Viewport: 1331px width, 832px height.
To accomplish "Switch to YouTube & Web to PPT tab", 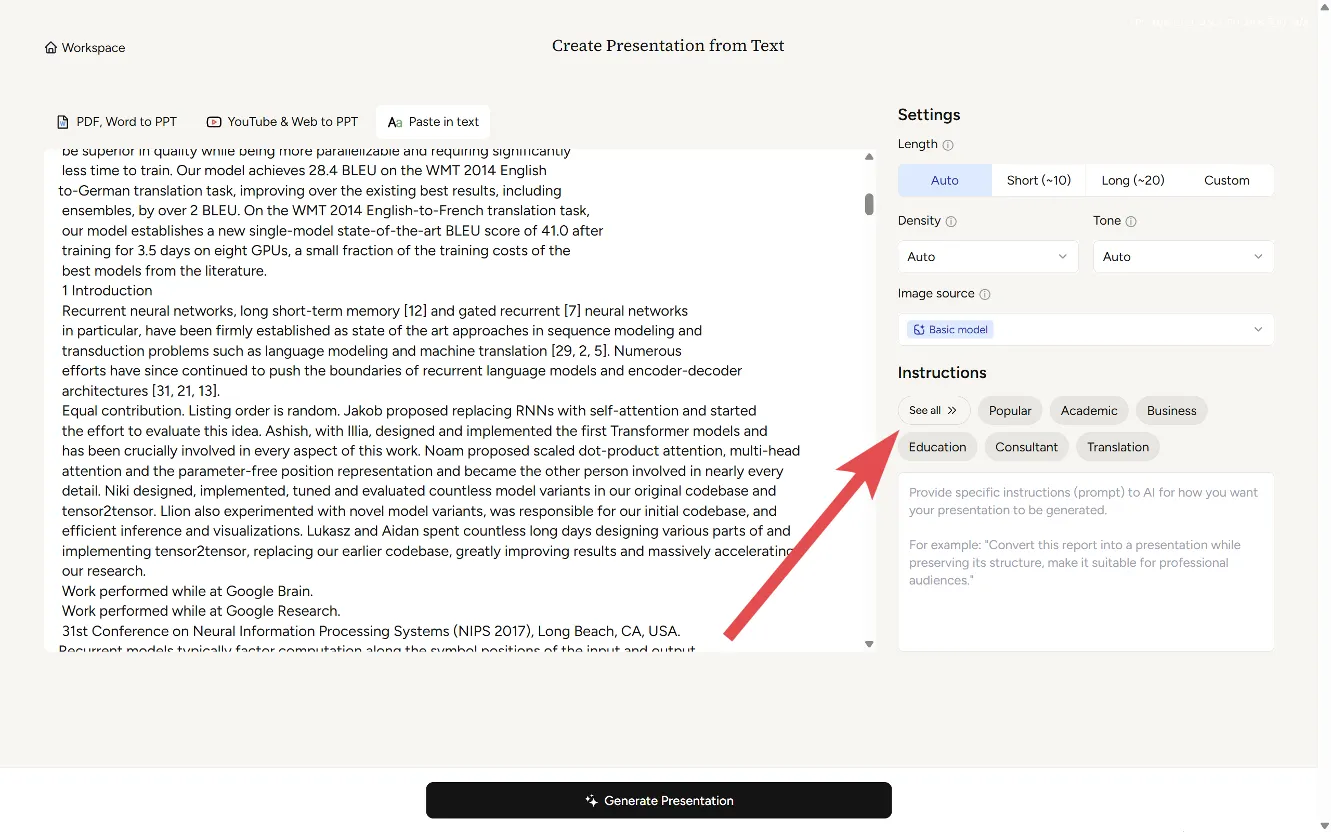I will point(282,122).
